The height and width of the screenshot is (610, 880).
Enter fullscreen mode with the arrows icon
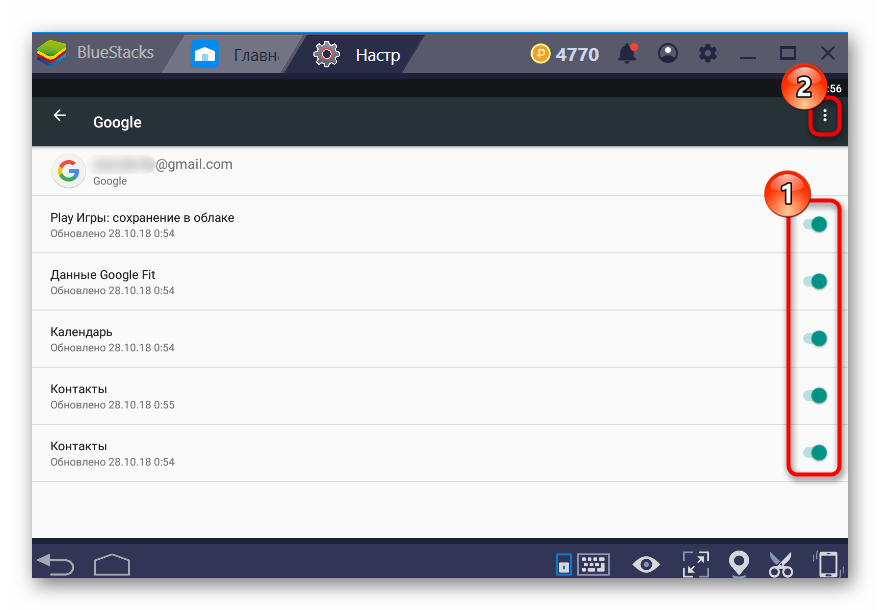tap(695, 564)
